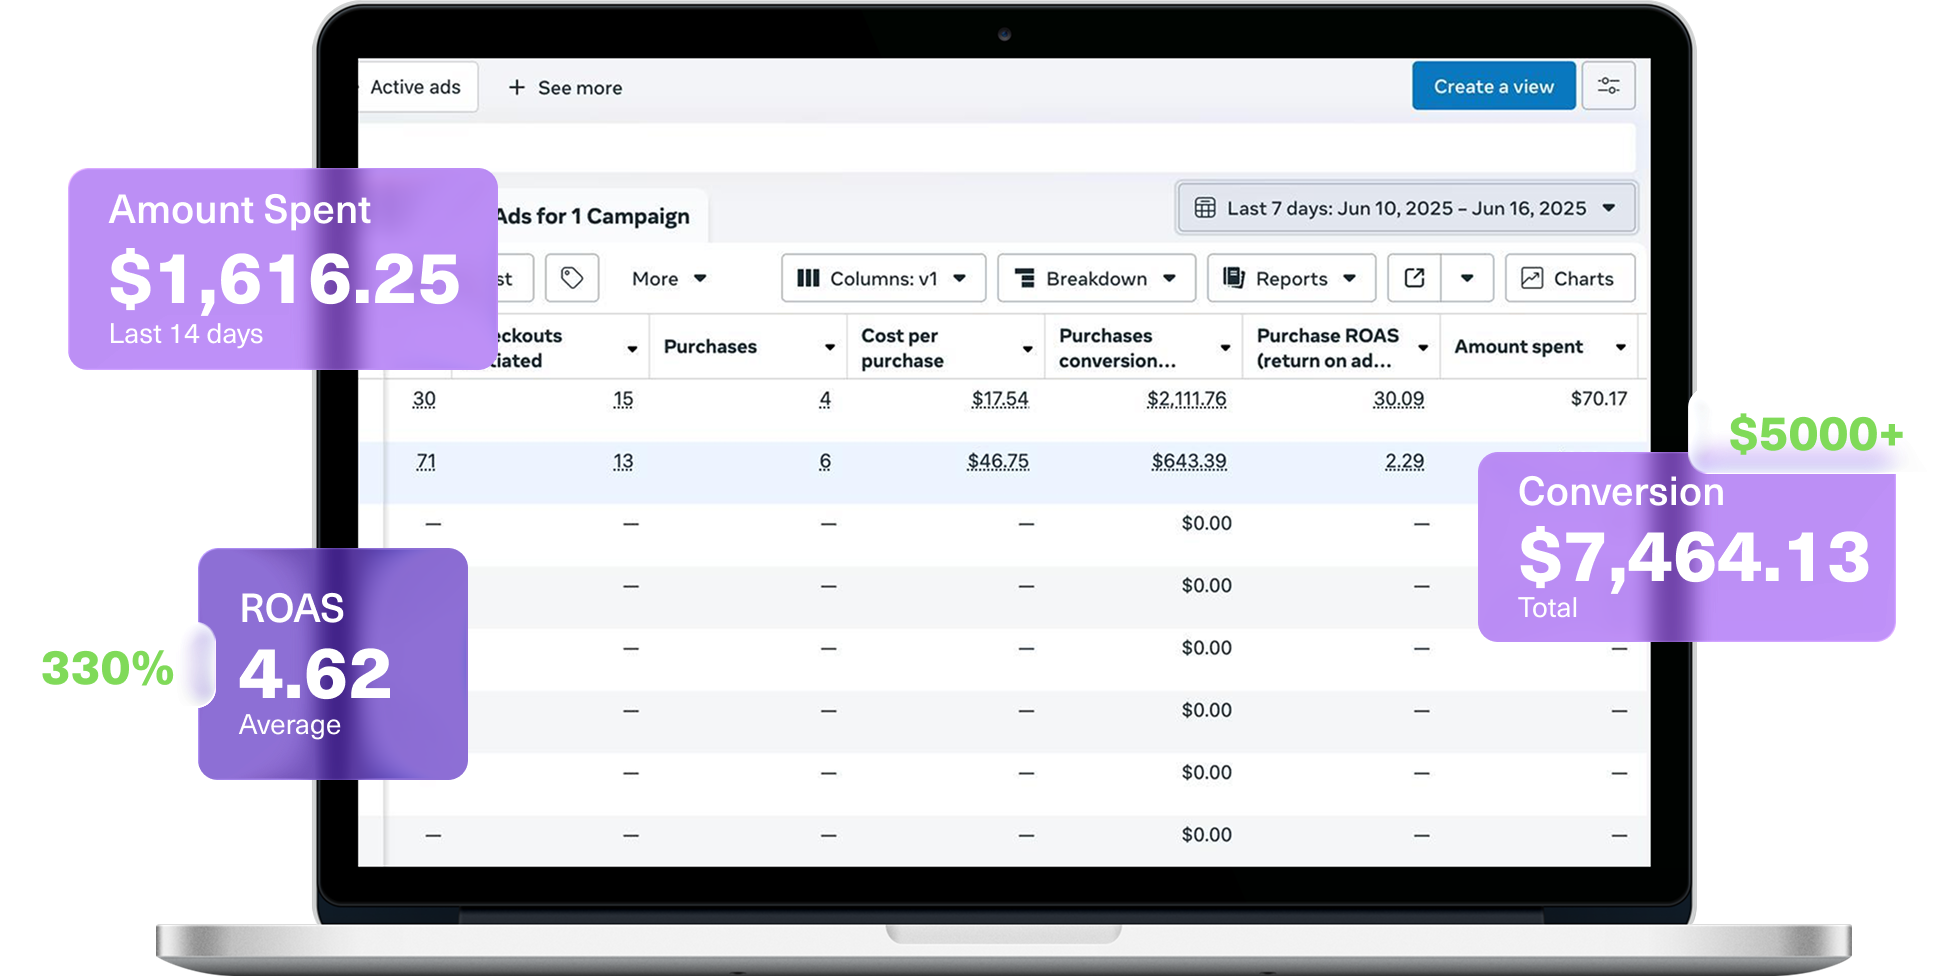Image resolution: width=1946 pixels, height=976 pixels.
Task: Click the plus icon beside See more
Action: tap(516, 88)
